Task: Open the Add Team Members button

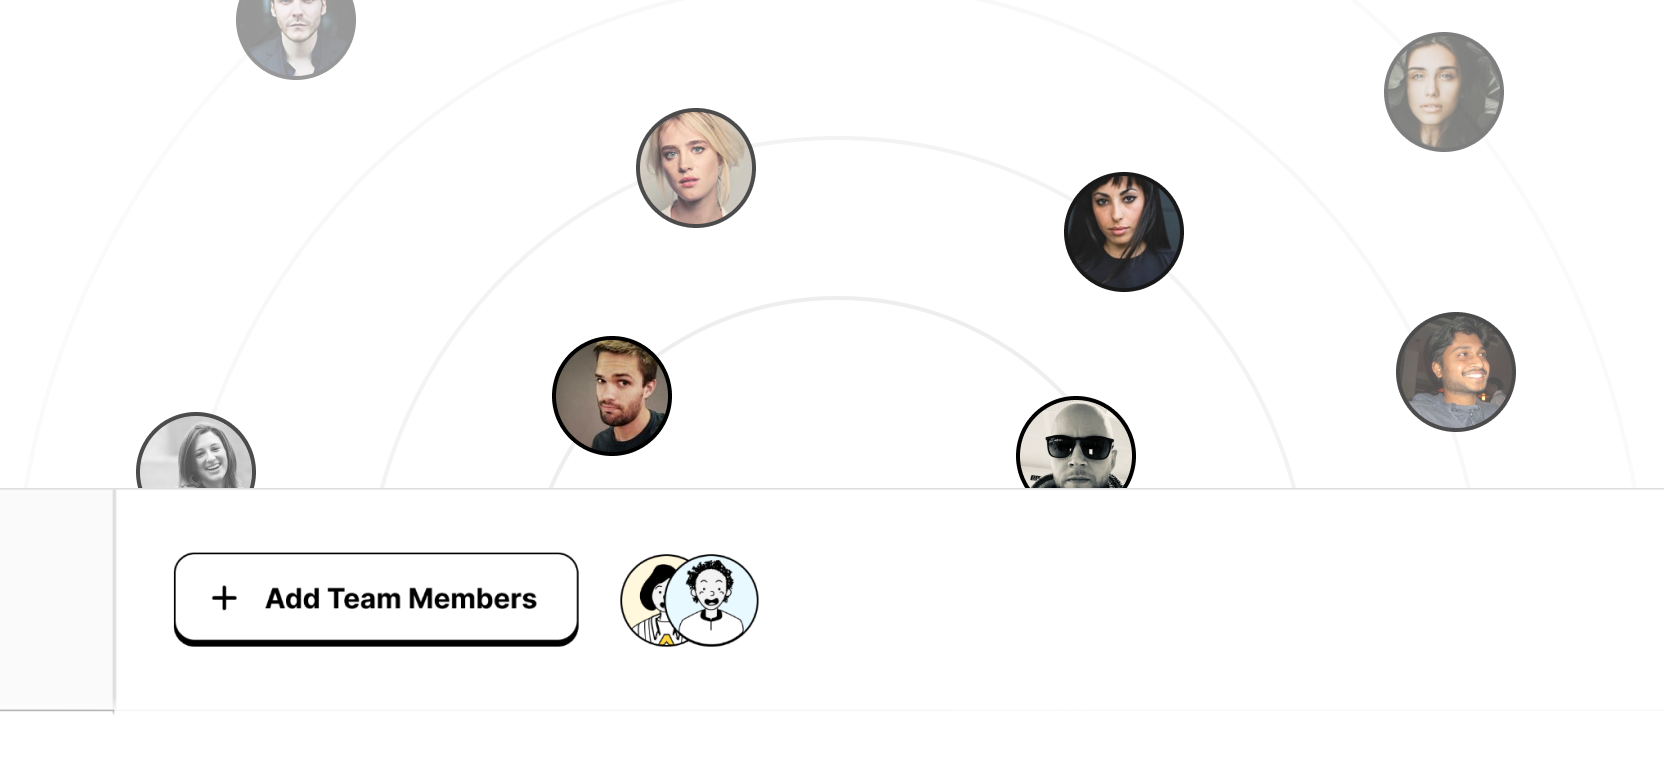Action: [376, 599]
